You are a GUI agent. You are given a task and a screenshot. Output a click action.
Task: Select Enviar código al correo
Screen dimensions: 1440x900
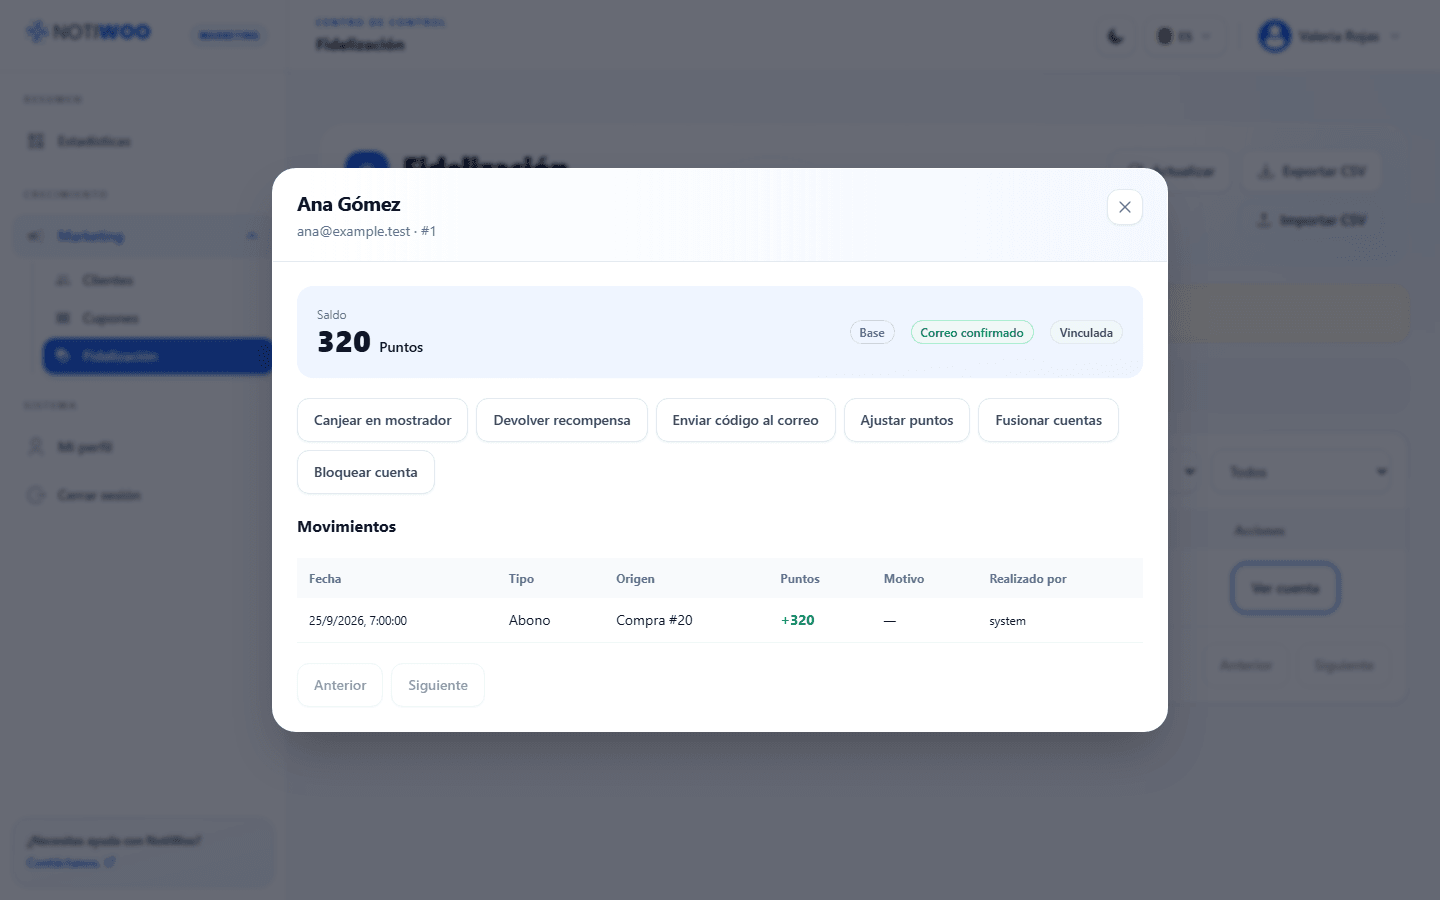tap(745, 420)
